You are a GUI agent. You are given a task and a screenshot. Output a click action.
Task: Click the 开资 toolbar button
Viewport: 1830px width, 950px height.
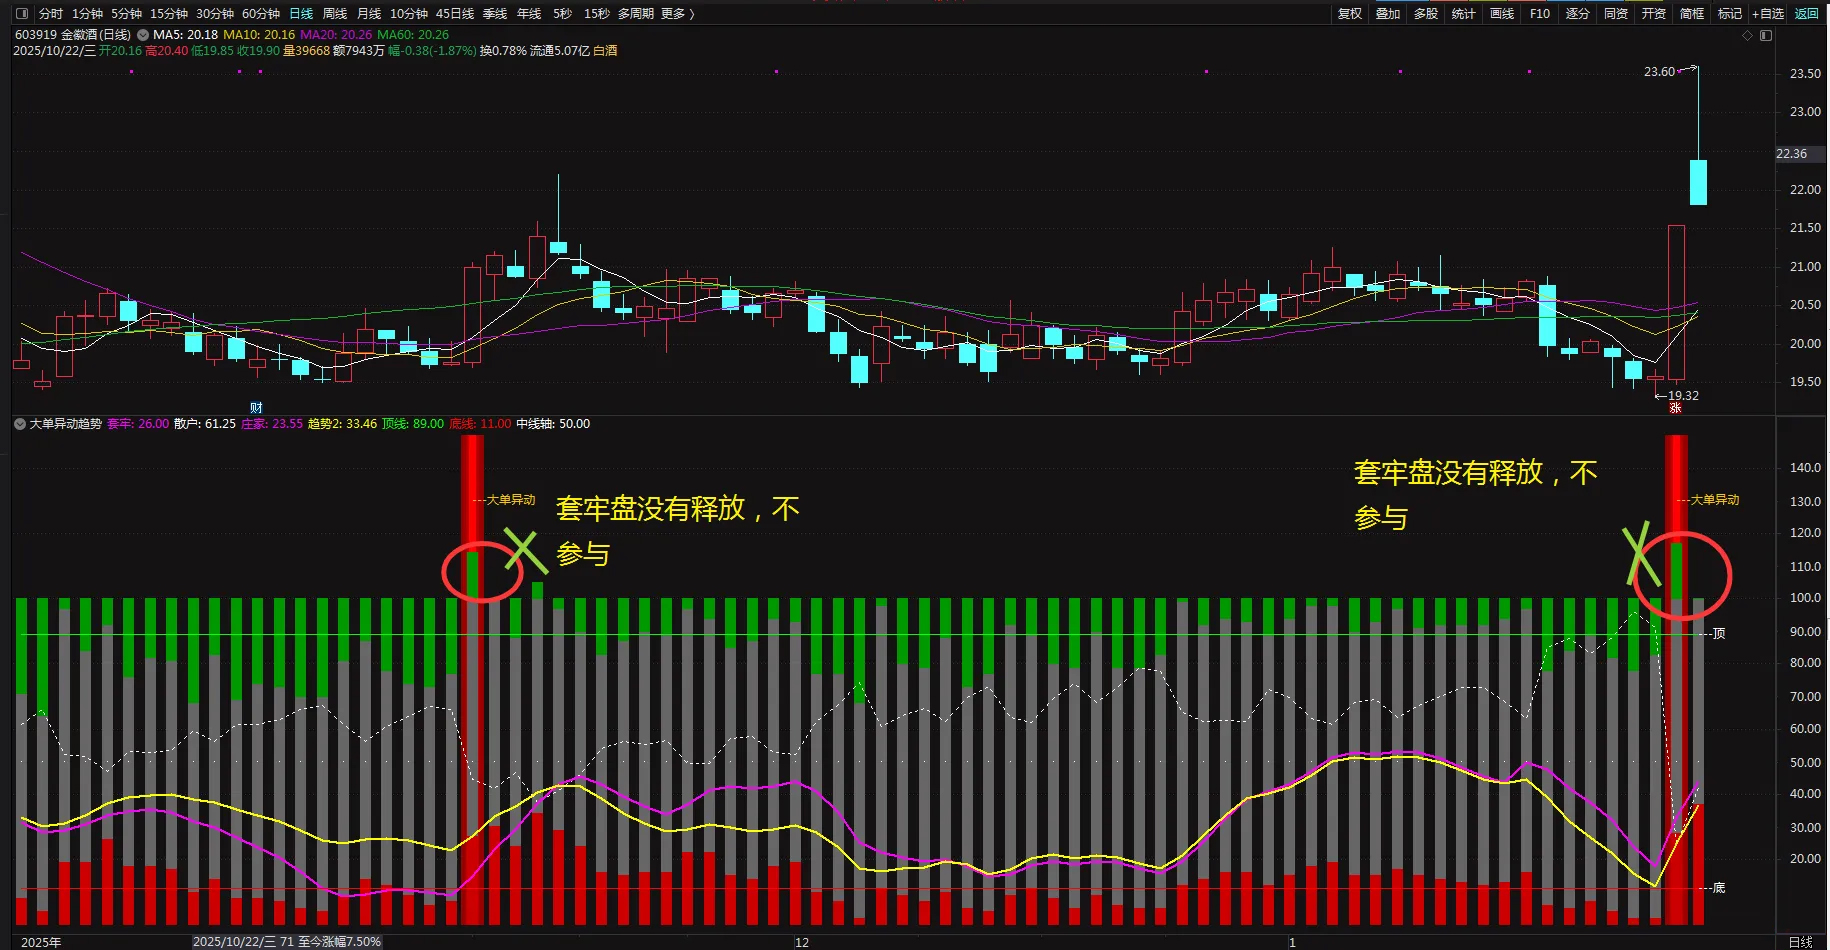click(1654, 14)
